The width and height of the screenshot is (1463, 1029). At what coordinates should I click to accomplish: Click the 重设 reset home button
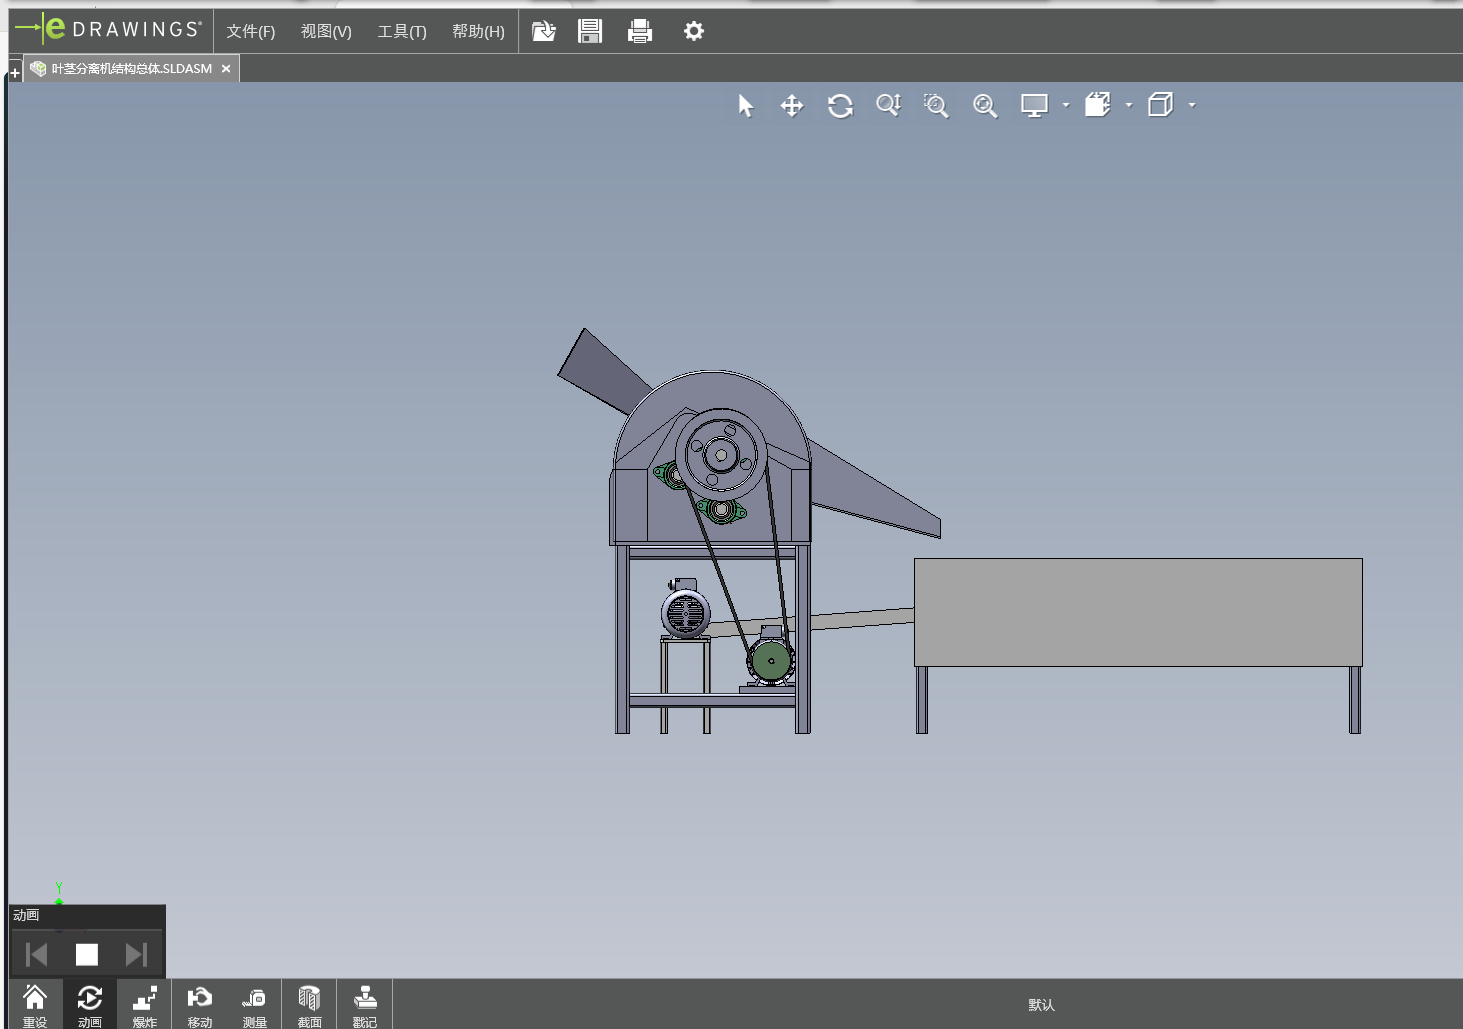pos(35,1004)
